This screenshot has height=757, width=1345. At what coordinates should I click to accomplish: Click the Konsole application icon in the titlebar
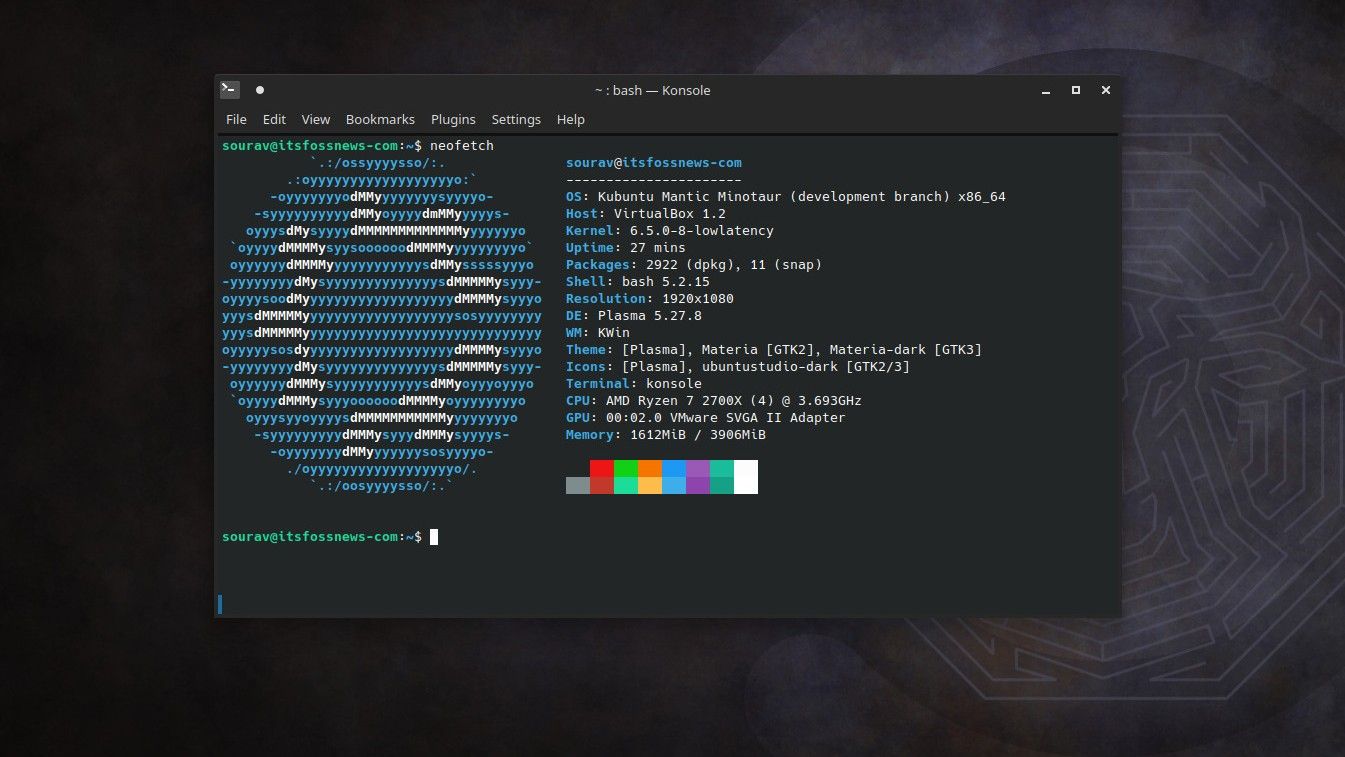(229, 90)
